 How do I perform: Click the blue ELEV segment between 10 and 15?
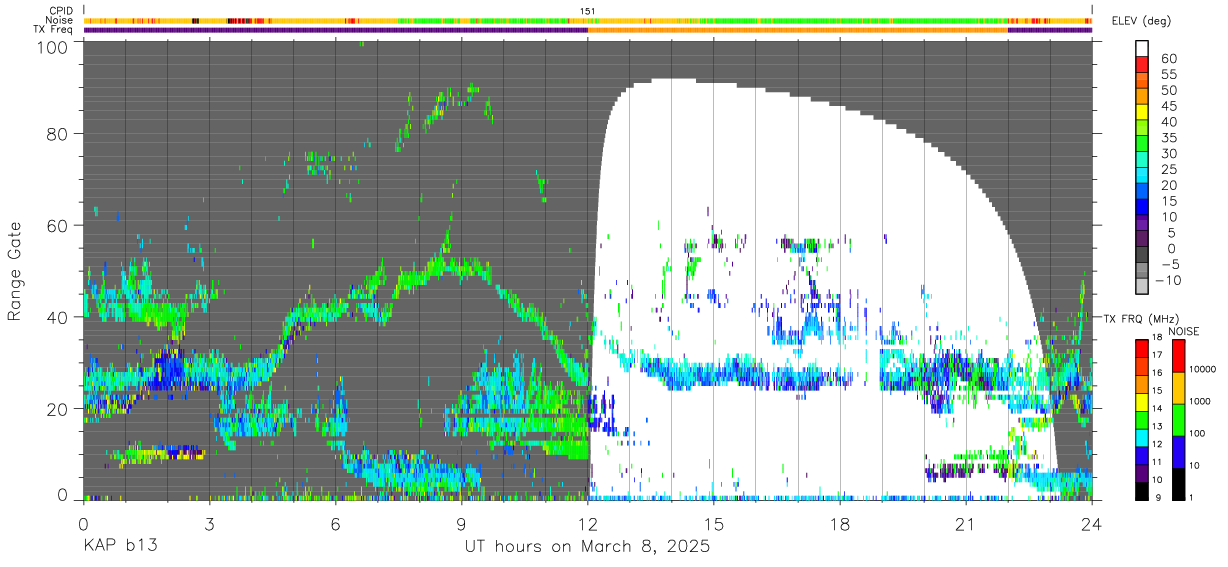[x=1143, y=208]
